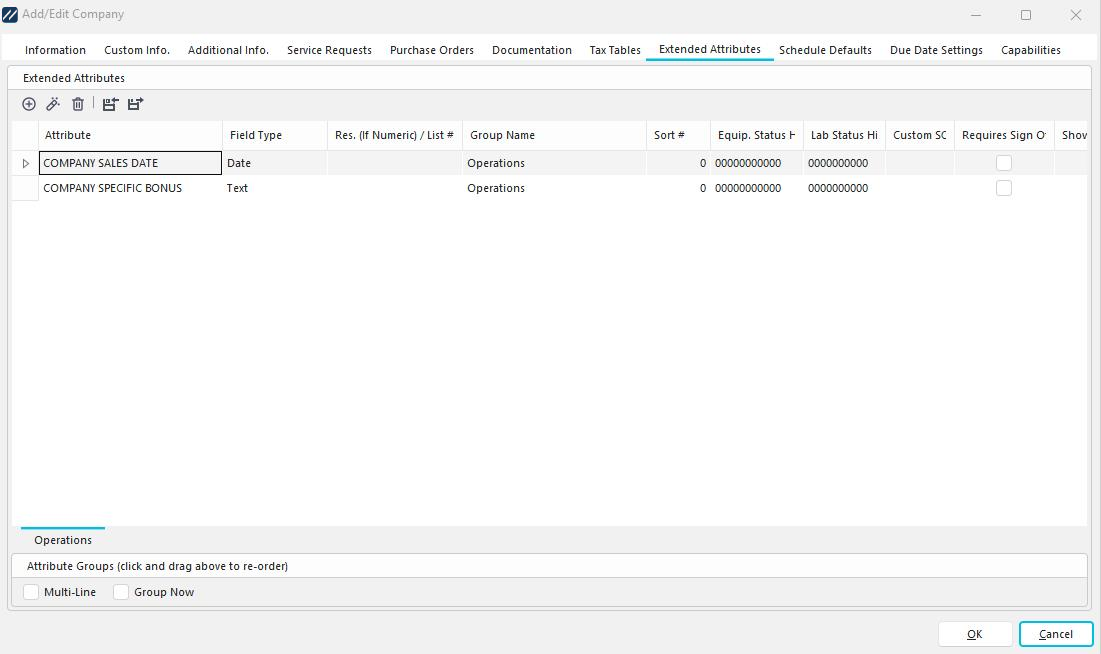Open the Additional Info. tab
The height and width of the screenshot is (654, 1101).
pyautogui.click(x=228, y=50)
